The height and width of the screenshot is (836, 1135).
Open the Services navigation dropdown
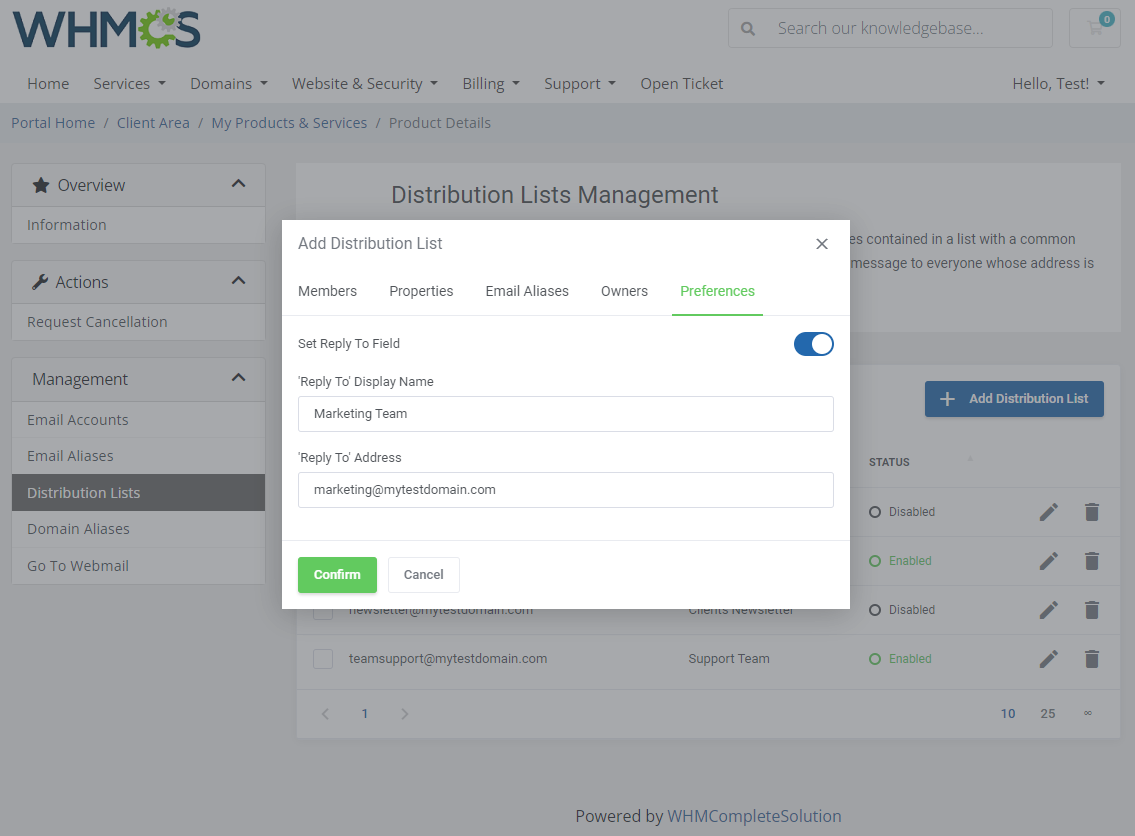click(129, 83)
